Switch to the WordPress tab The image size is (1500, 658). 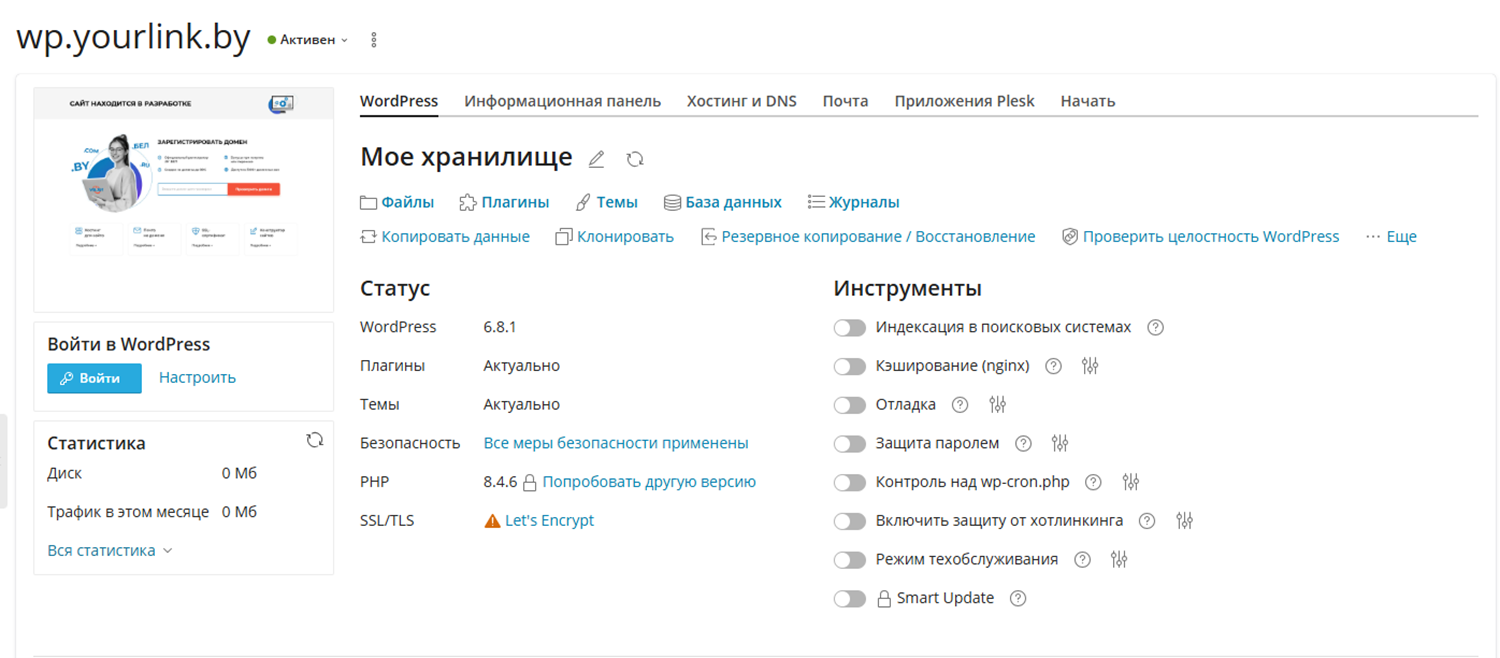399,101
